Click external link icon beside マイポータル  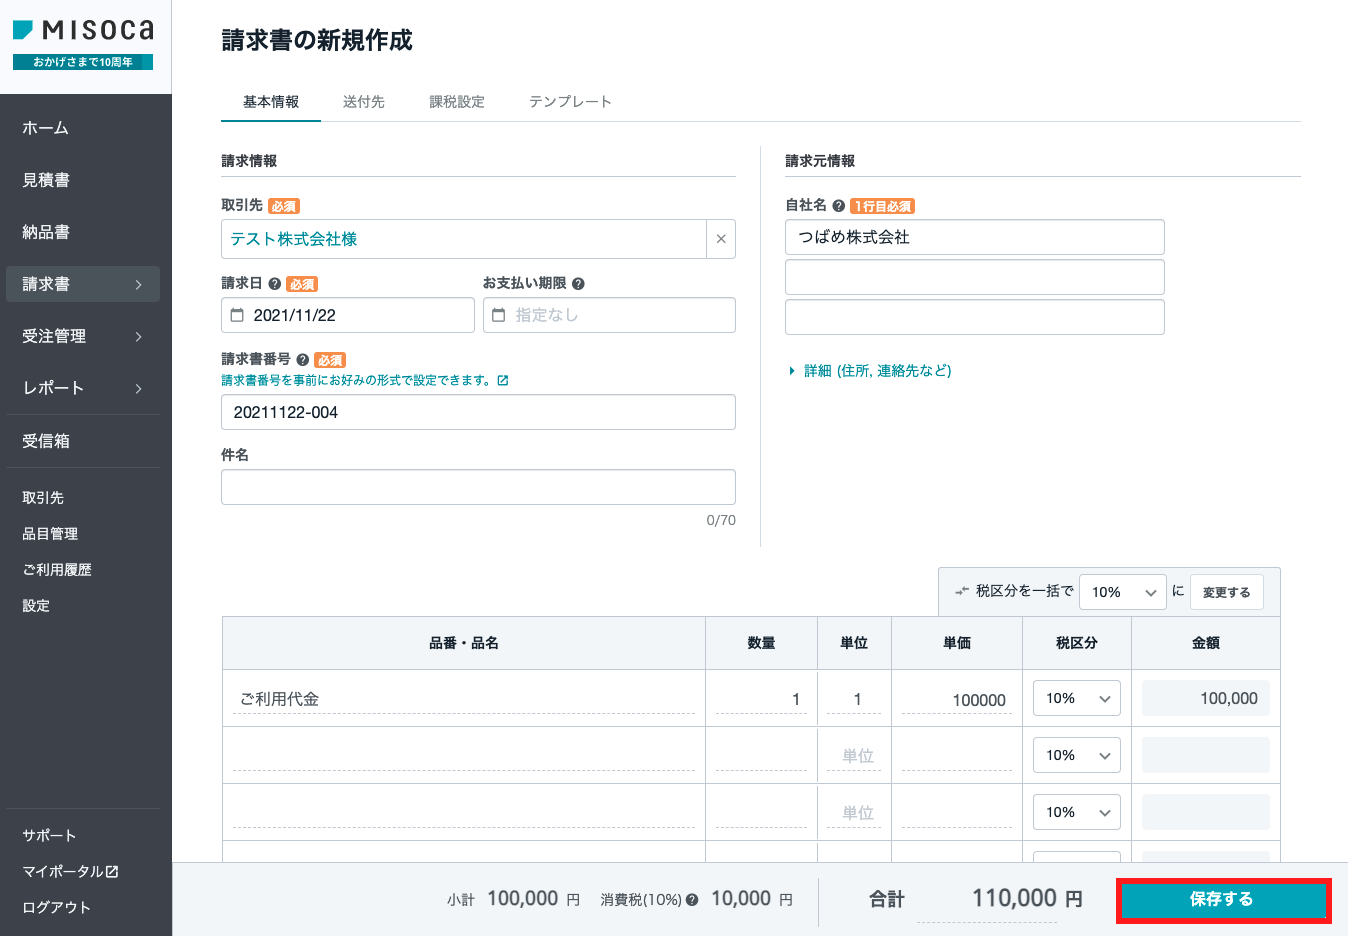pyautogui.click(x=112, y=871)
